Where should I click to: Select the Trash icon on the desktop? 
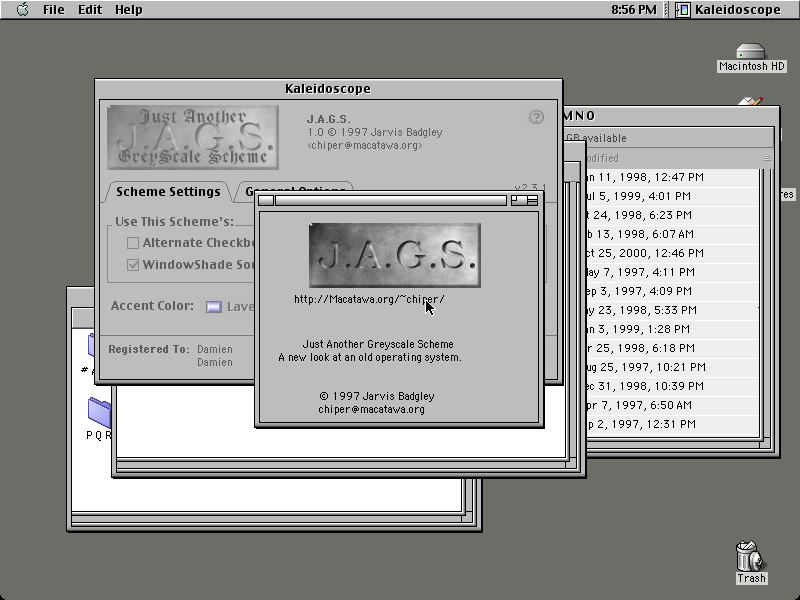tap(751, 562)
